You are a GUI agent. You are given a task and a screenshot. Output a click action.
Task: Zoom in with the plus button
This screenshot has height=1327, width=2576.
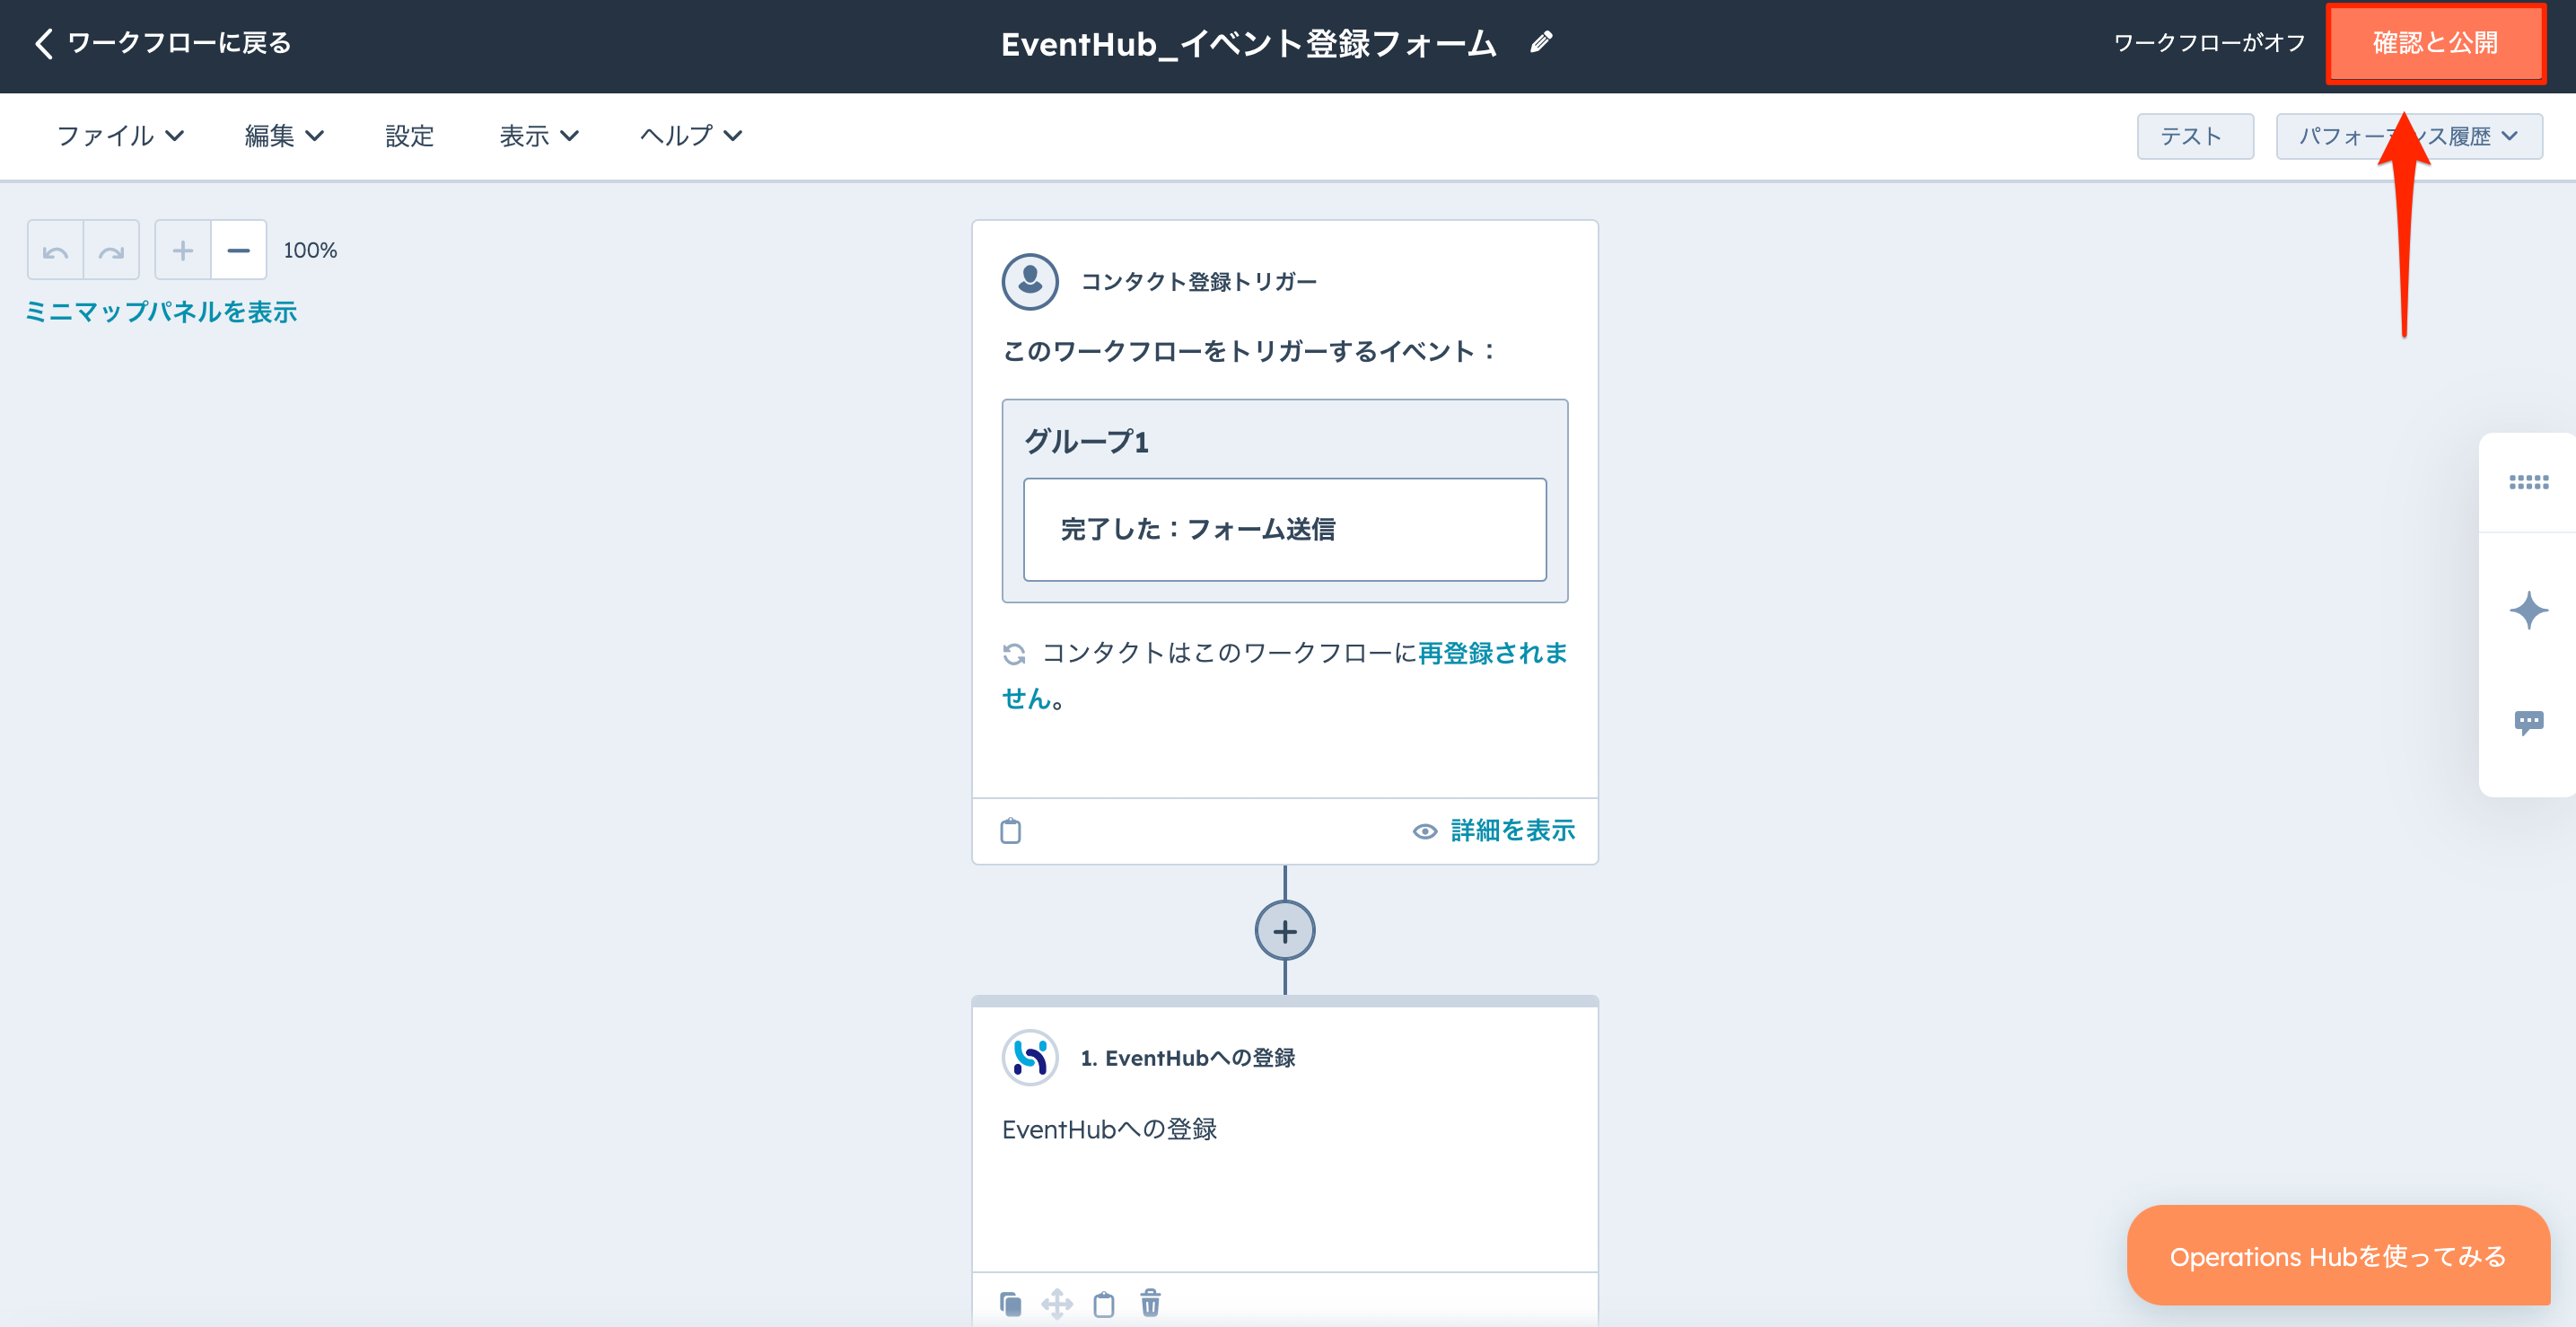pyautogui.click(x=183, y=250)
